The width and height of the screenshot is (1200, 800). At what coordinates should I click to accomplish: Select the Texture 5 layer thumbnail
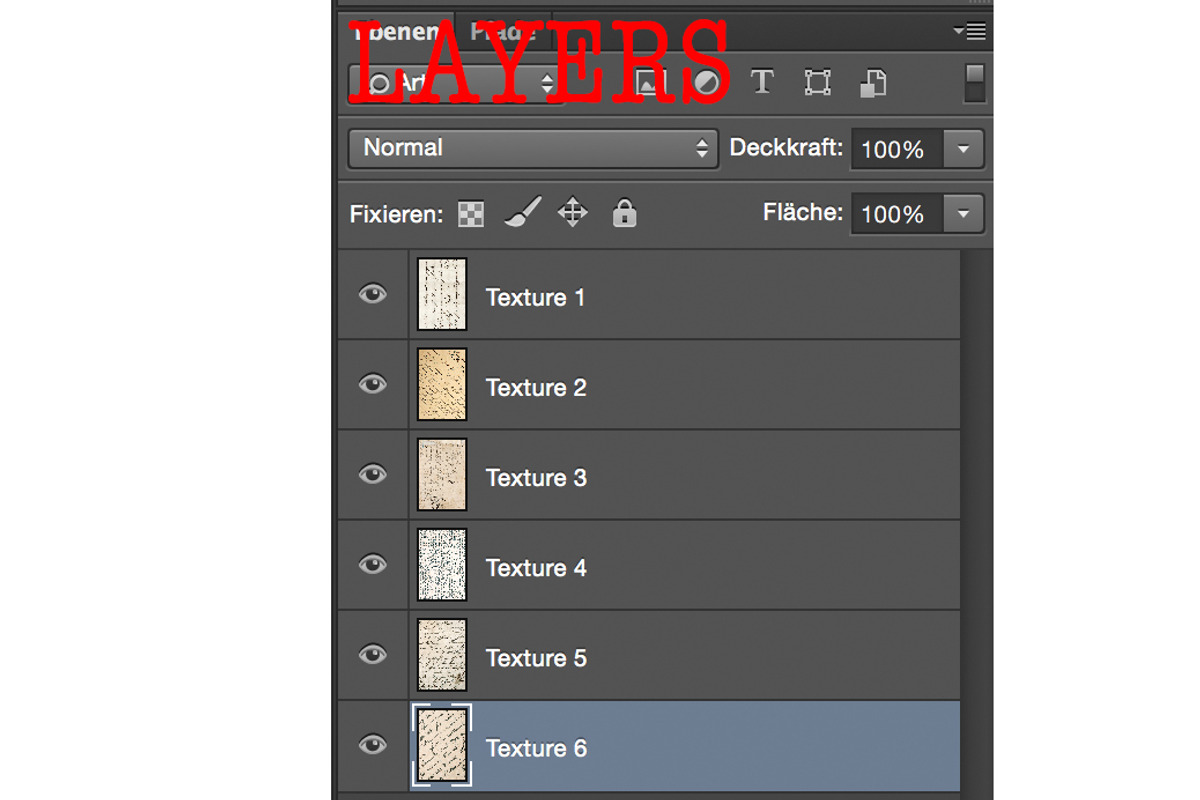pos(442,654)
